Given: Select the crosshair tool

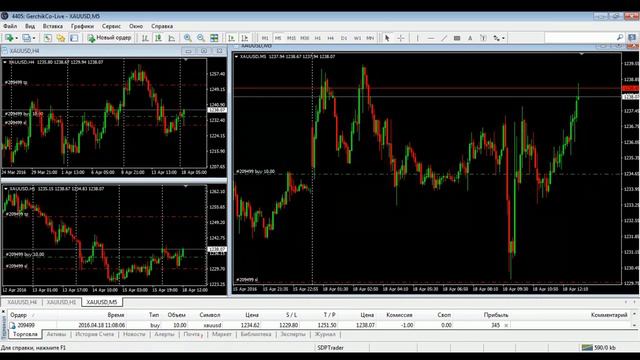Looking at the screenshot, I should [401, 38].
